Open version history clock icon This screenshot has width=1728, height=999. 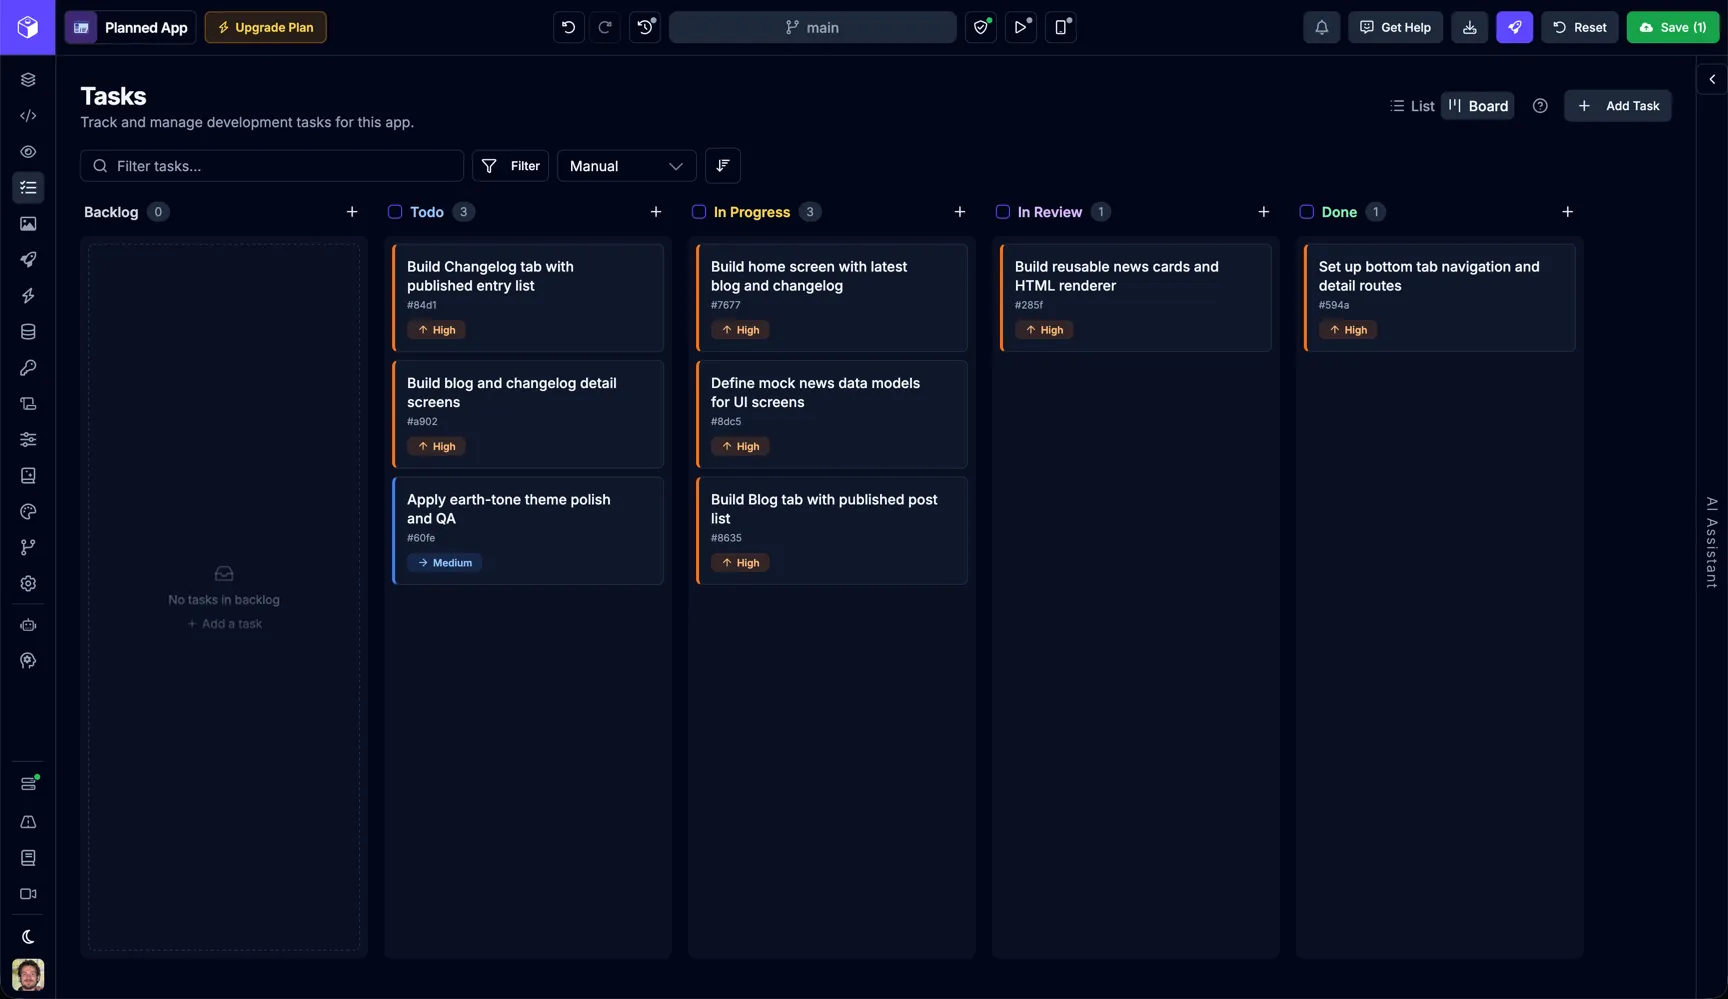coord(645,27)
